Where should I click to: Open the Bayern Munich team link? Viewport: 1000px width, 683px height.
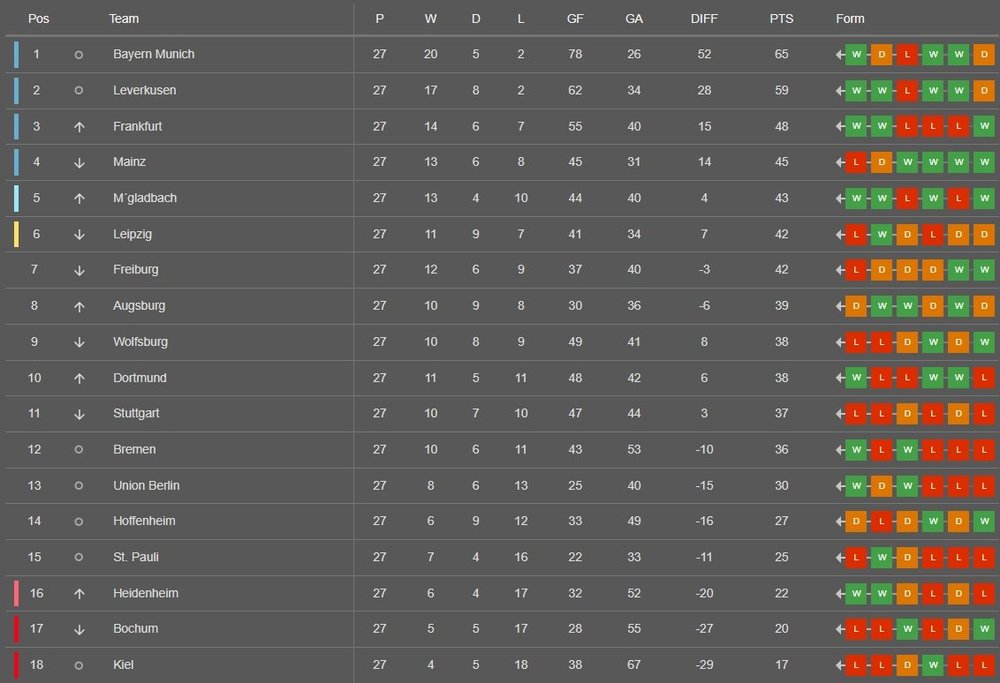coord(154,54)
